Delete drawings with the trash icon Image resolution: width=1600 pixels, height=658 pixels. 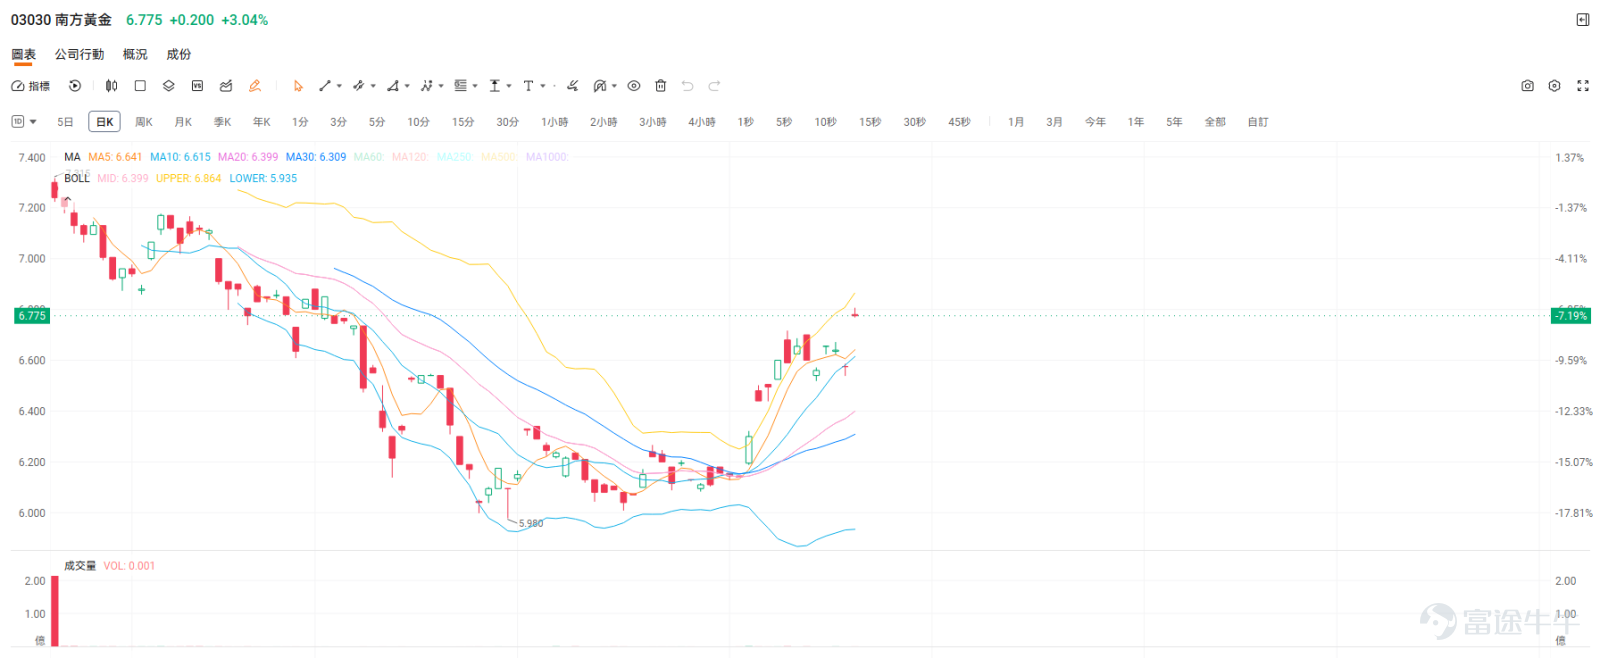point(660,86)
